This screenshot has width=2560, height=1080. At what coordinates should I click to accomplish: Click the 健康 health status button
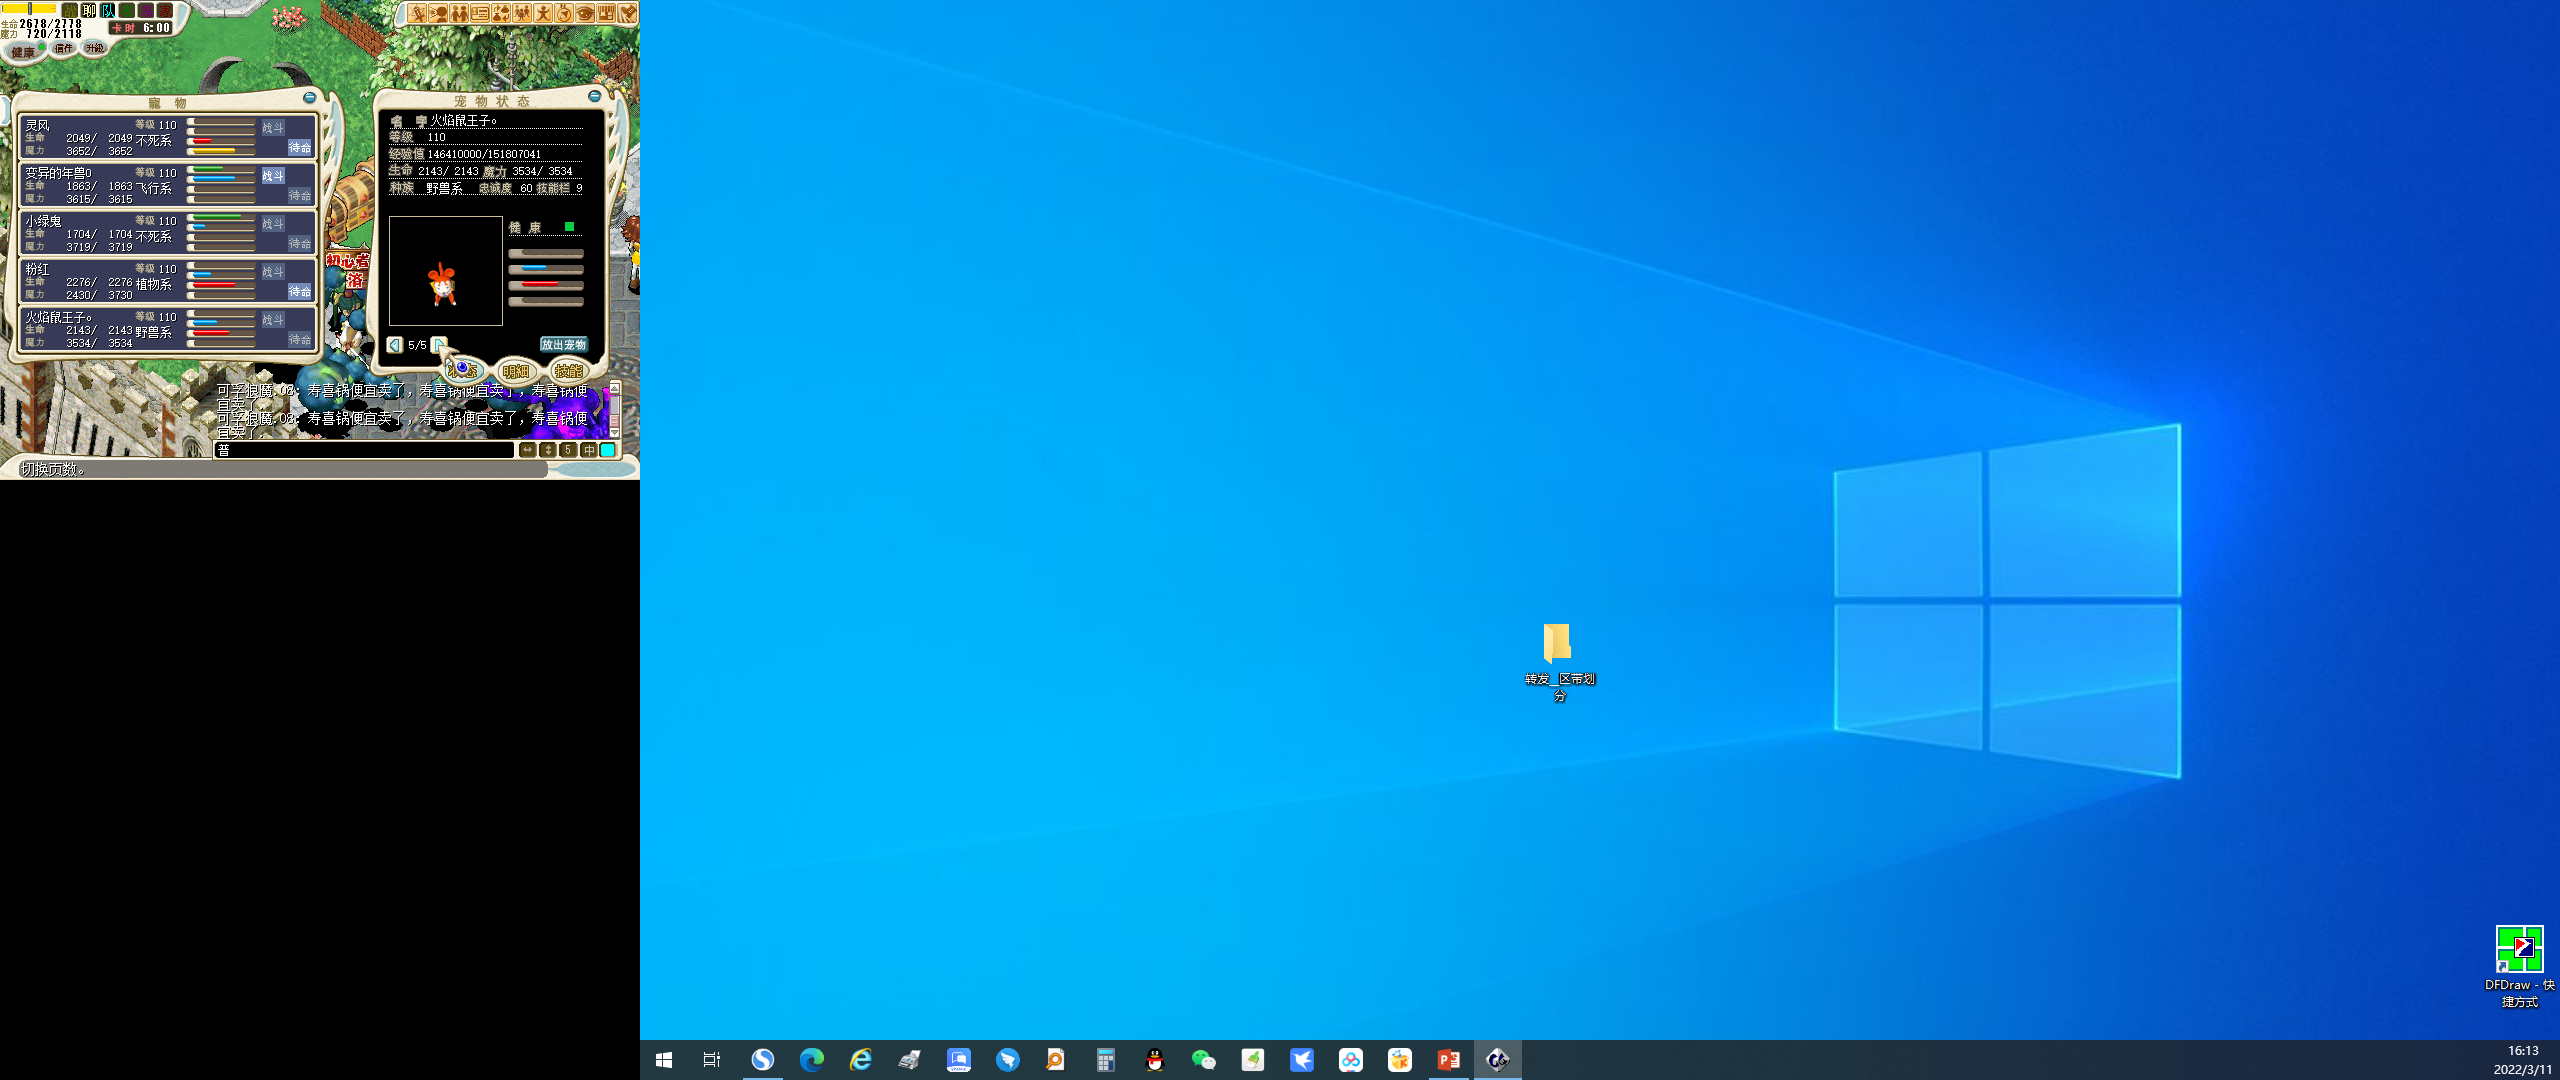click(x=25, y=51)
